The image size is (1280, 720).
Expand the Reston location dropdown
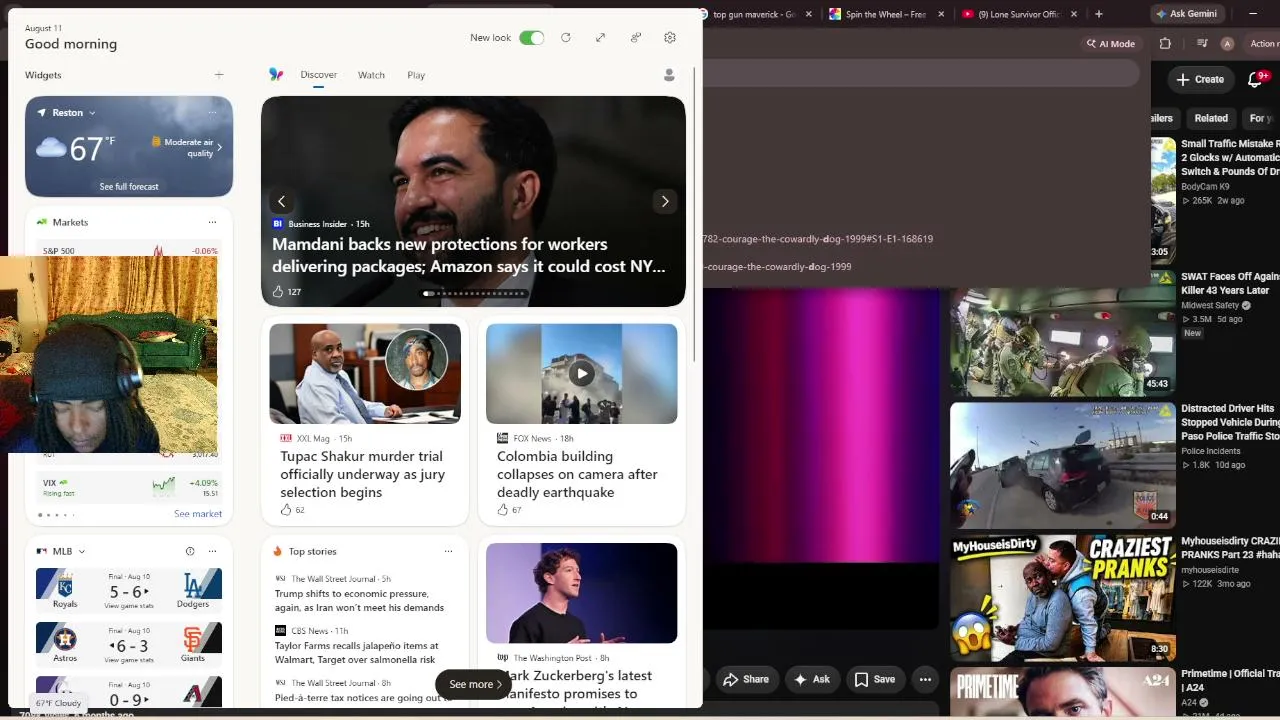pyautogui.click(x=92, y=113)
